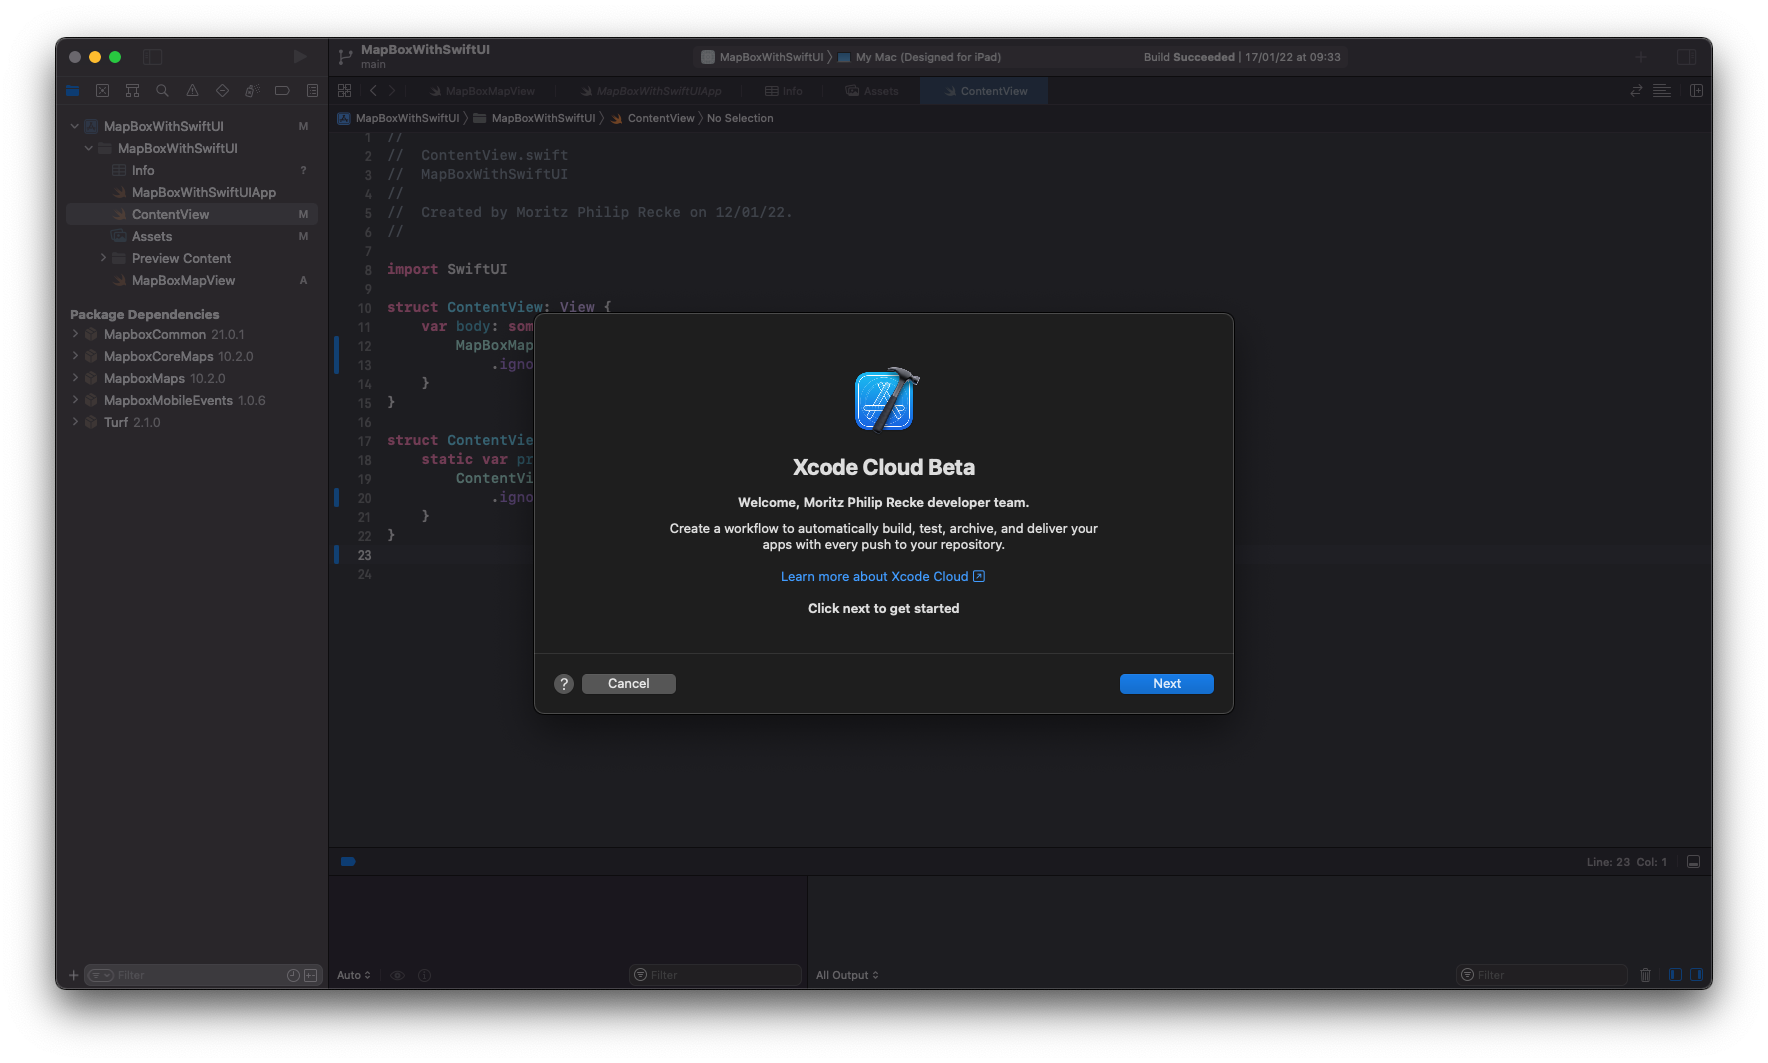The image size is (1768, 1063).
Task: Expand the Preview Content folder
Action: point(103,258)
